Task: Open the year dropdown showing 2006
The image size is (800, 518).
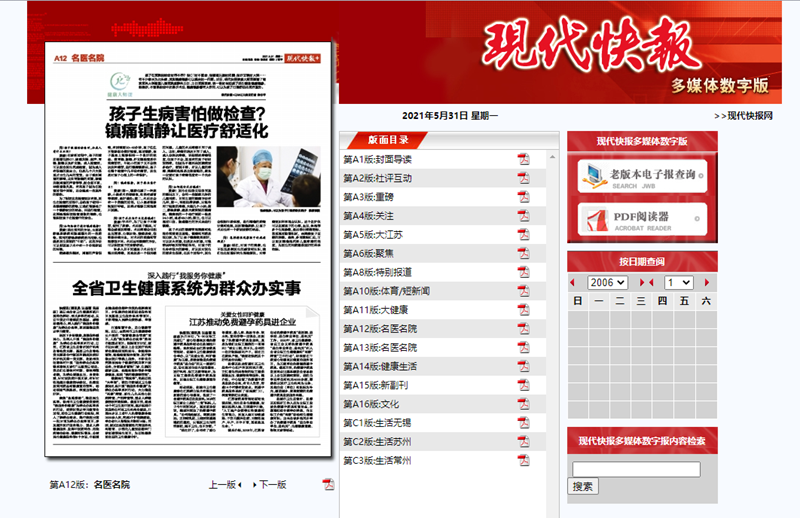Action: pos(607,282)
